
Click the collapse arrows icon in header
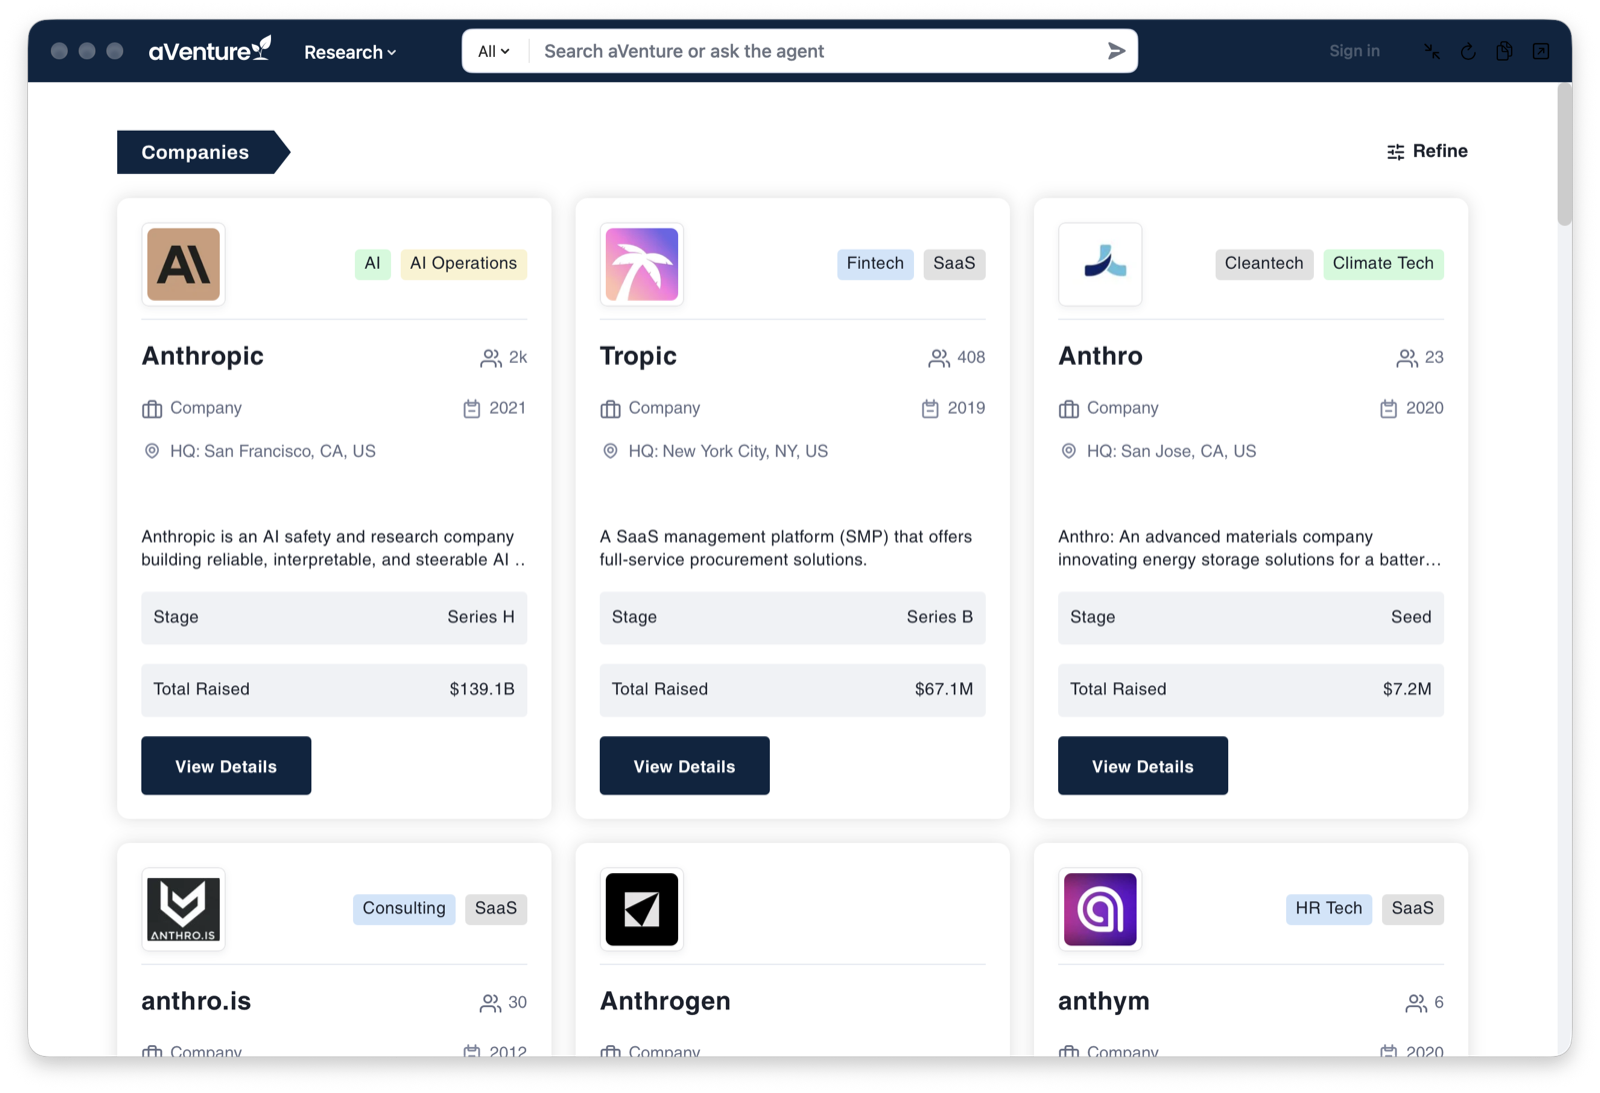coord(1432,51)
